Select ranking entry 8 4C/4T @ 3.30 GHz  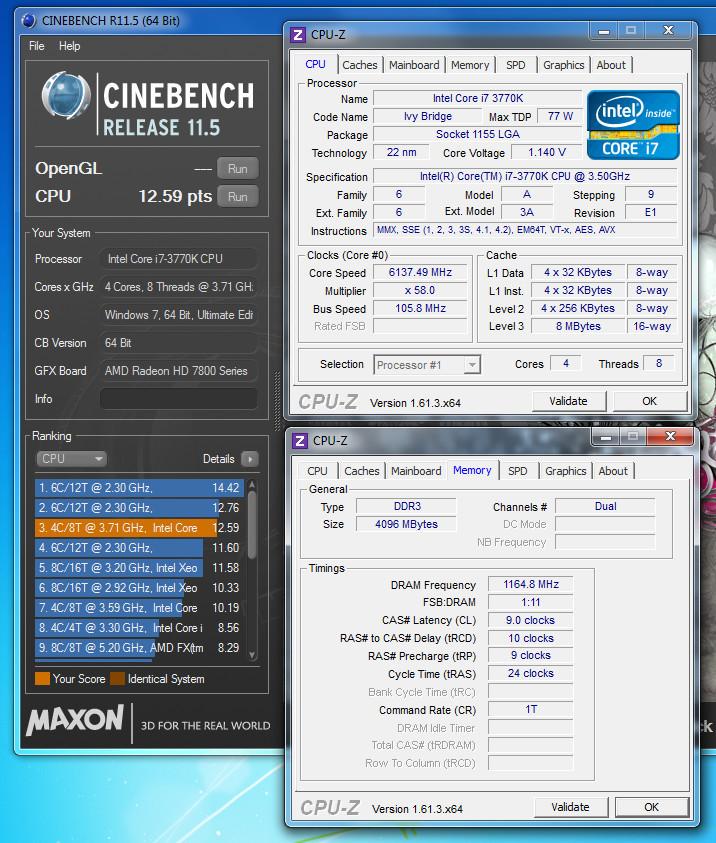coord(139,628)
